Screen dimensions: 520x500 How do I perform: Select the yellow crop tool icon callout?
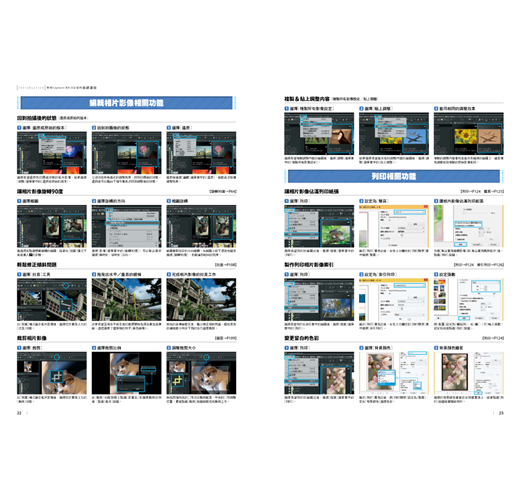click(x=178, y=380)
